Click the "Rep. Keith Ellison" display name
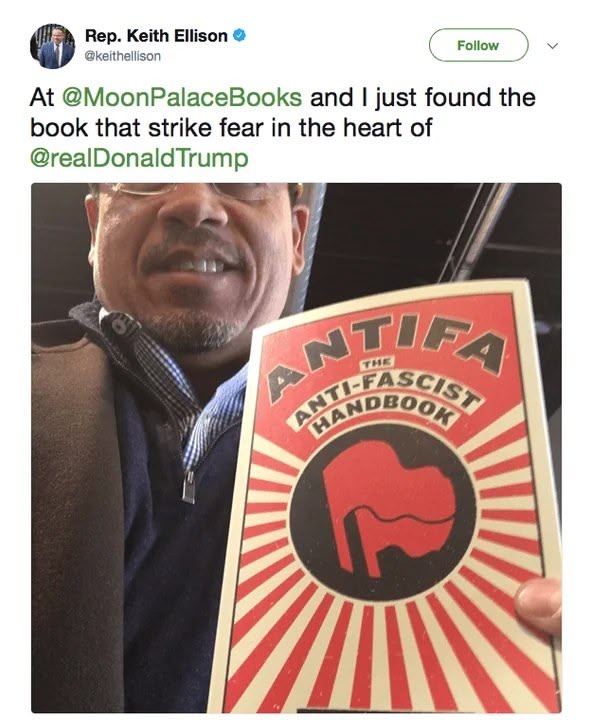The height and width of the screenshot is (720, 591). (x=156, y=35)
